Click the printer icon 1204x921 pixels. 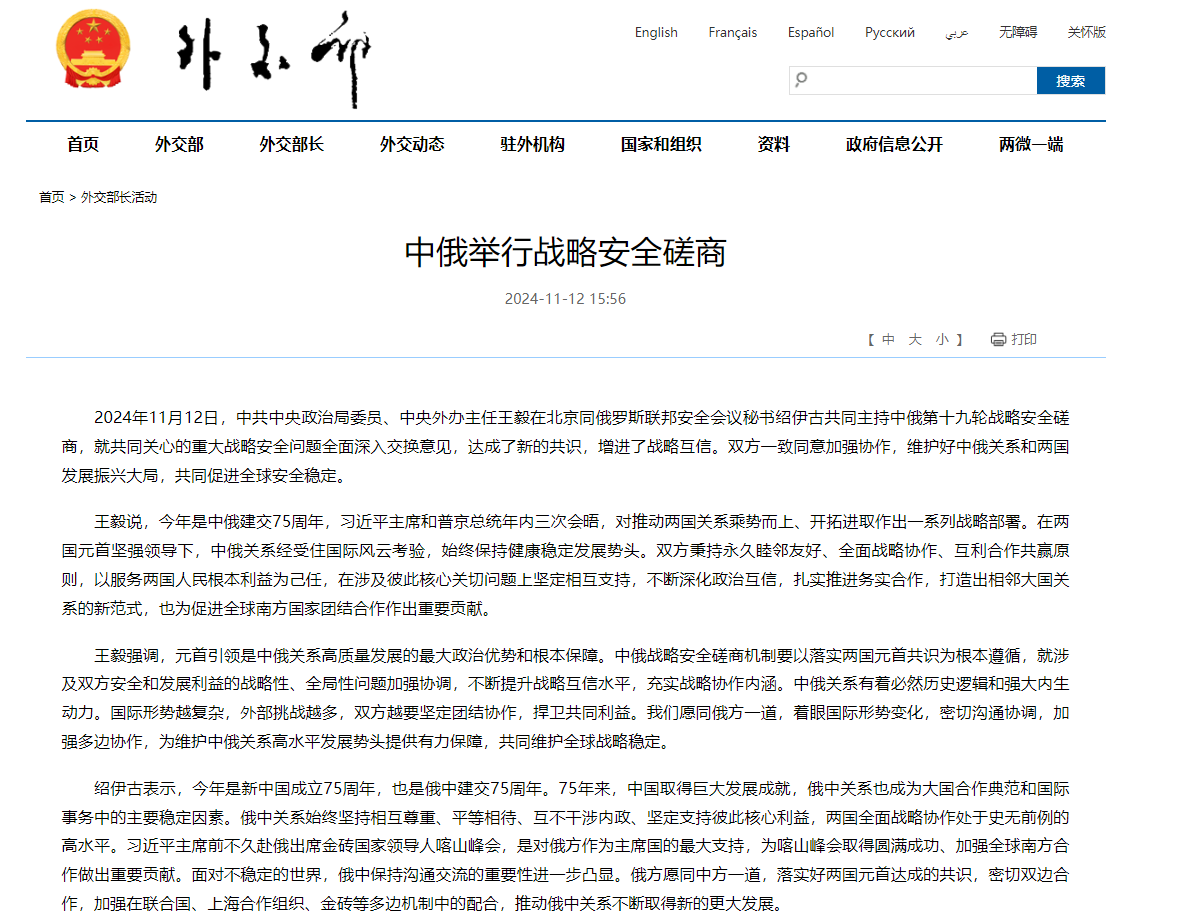(998, 339)
